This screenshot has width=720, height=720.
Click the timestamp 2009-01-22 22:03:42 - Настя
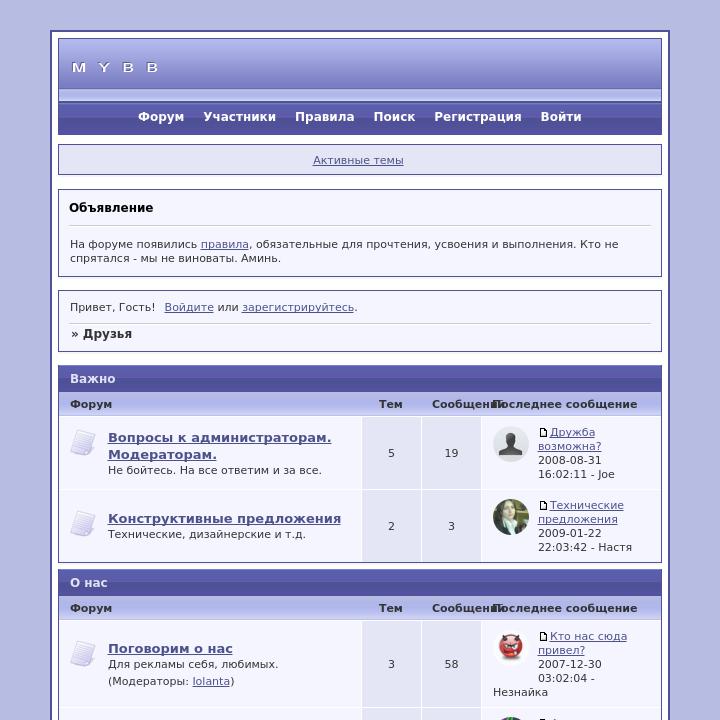click(585, 540)
